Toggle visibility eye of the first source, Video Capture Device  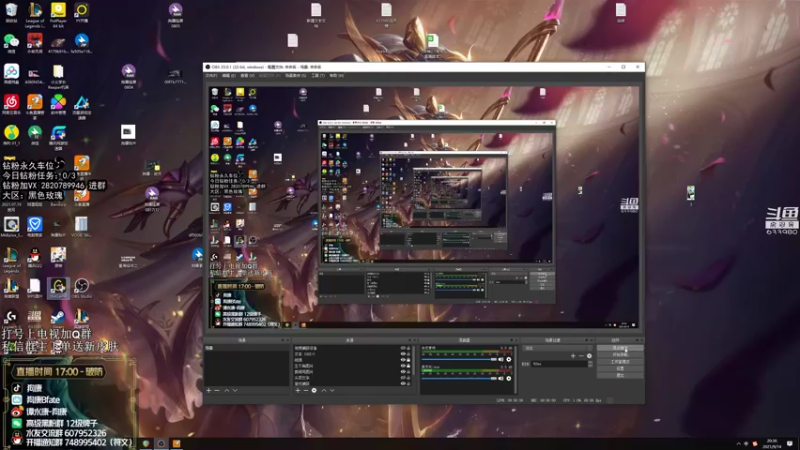(x=403, y=348)
